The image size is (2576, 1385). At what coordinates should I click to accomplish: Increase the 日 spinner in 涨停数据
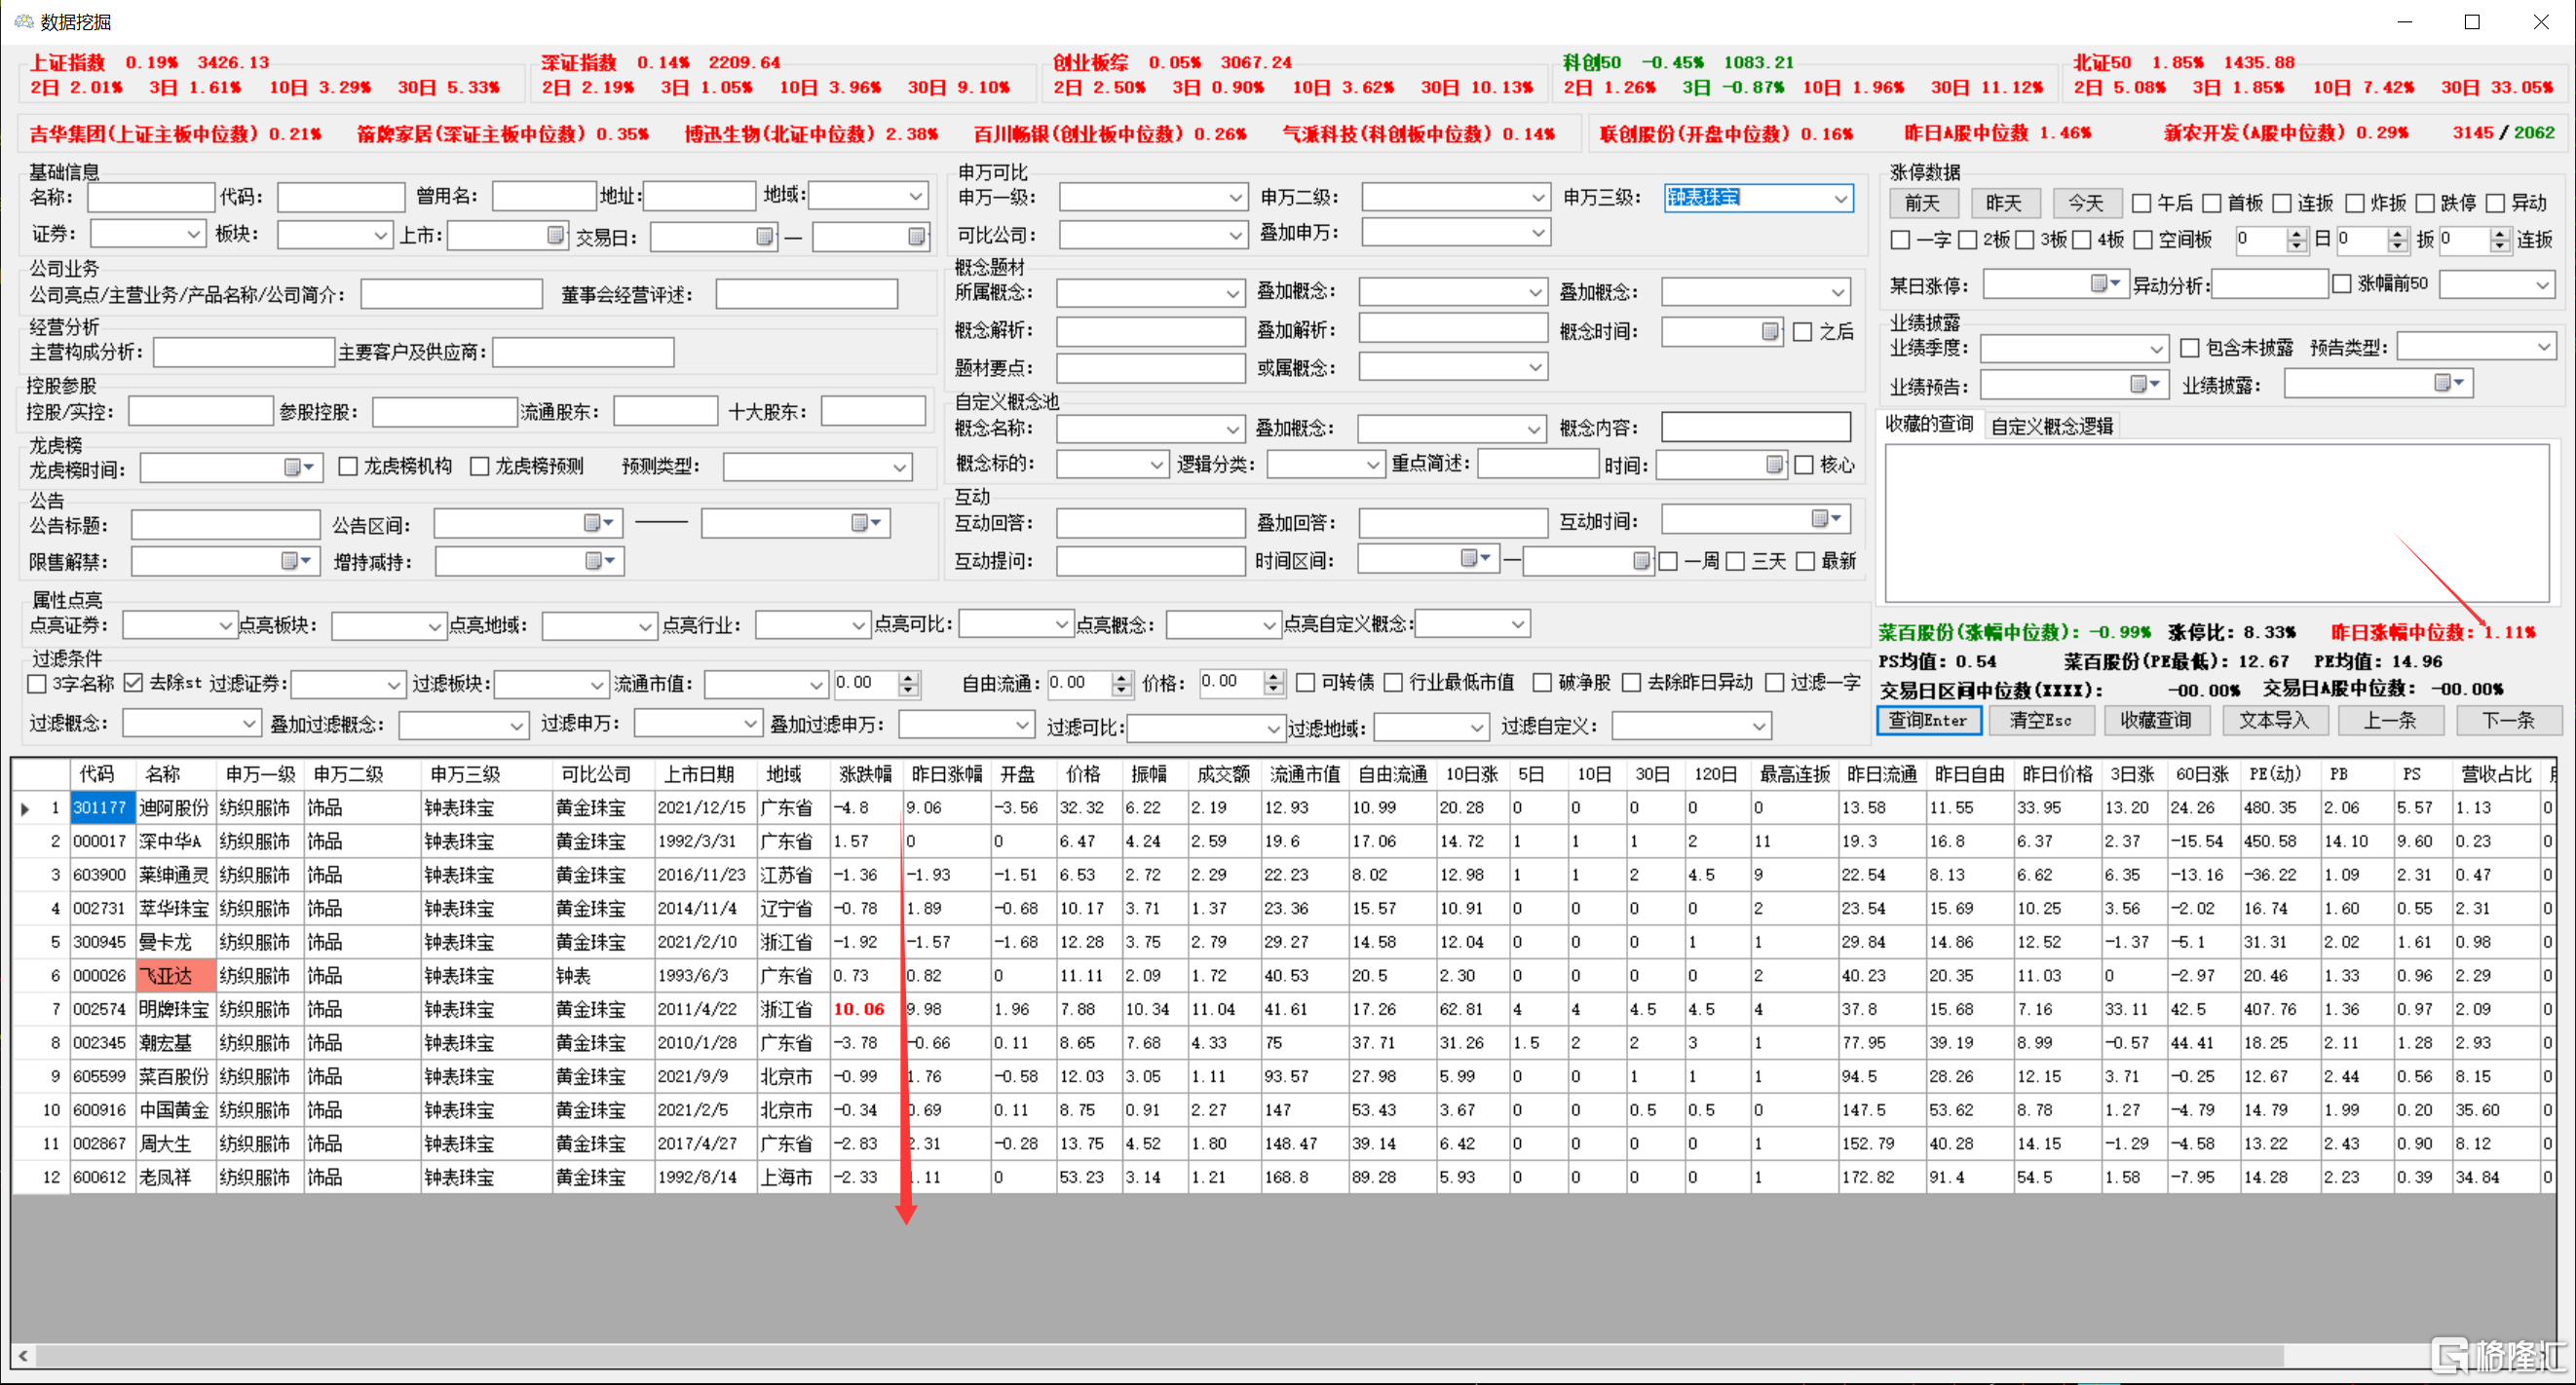coord(2296,234)
